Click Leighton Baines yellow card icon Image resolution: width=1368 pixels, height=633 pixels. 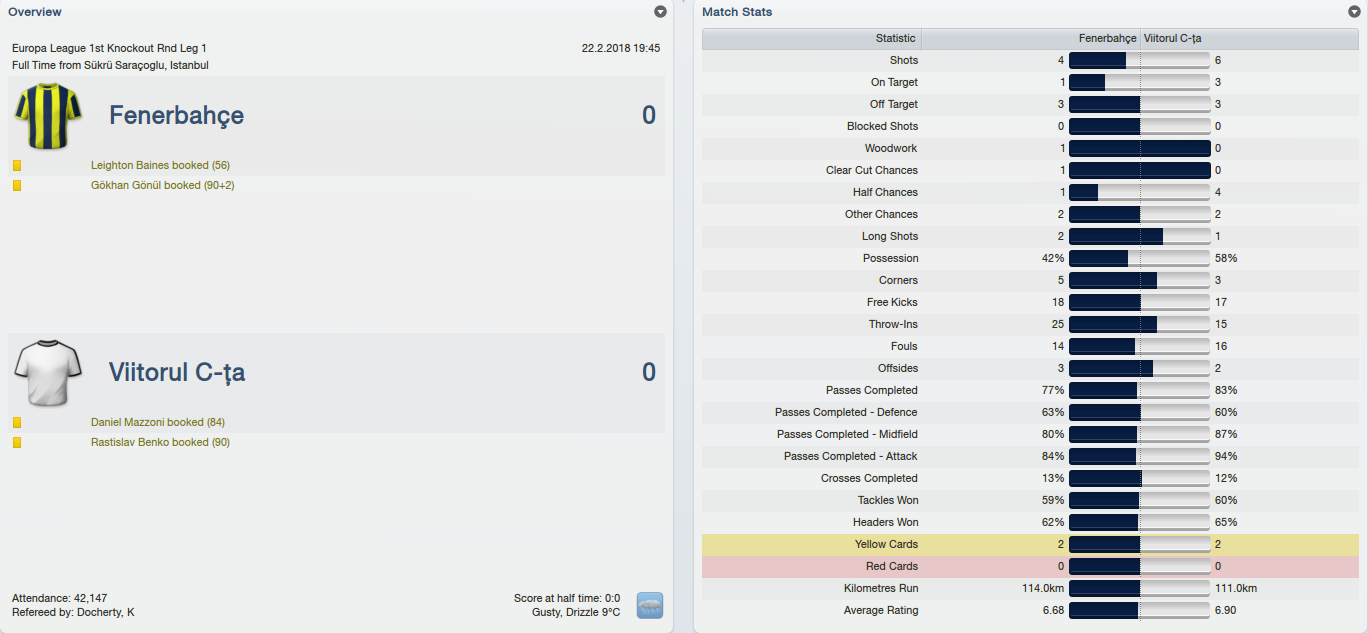pyautogui.click(x=17, y=166)
